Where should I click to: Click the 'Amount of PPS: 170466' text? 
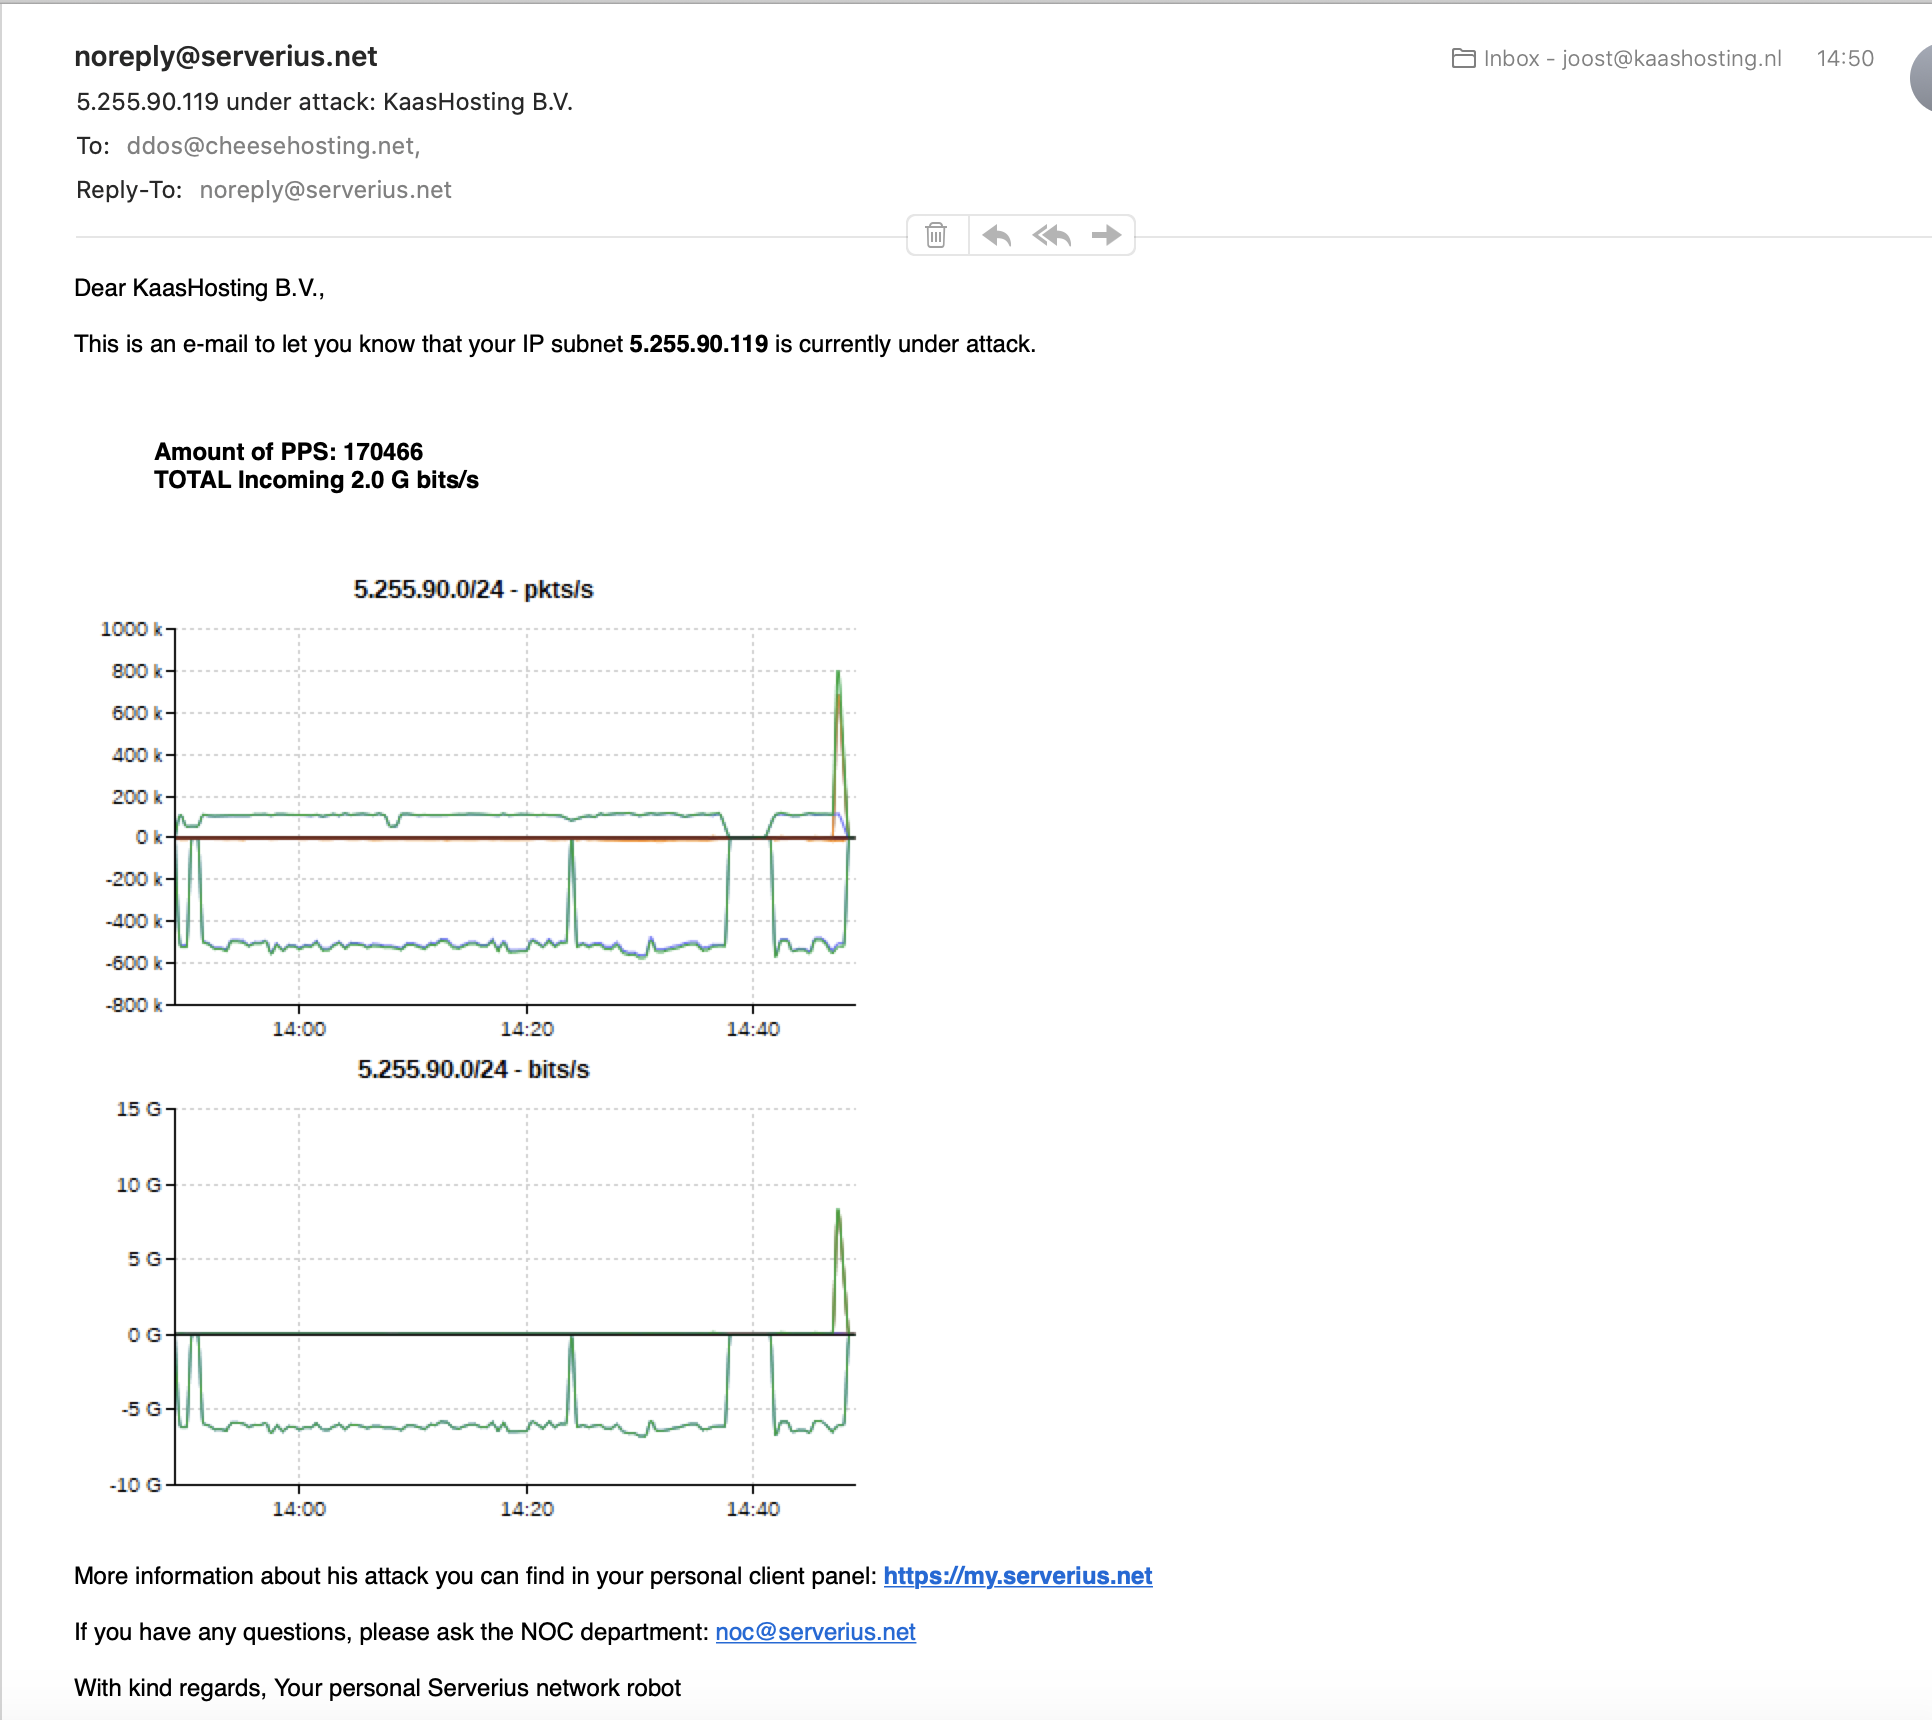pyautogui.click(x=288, y=452)
